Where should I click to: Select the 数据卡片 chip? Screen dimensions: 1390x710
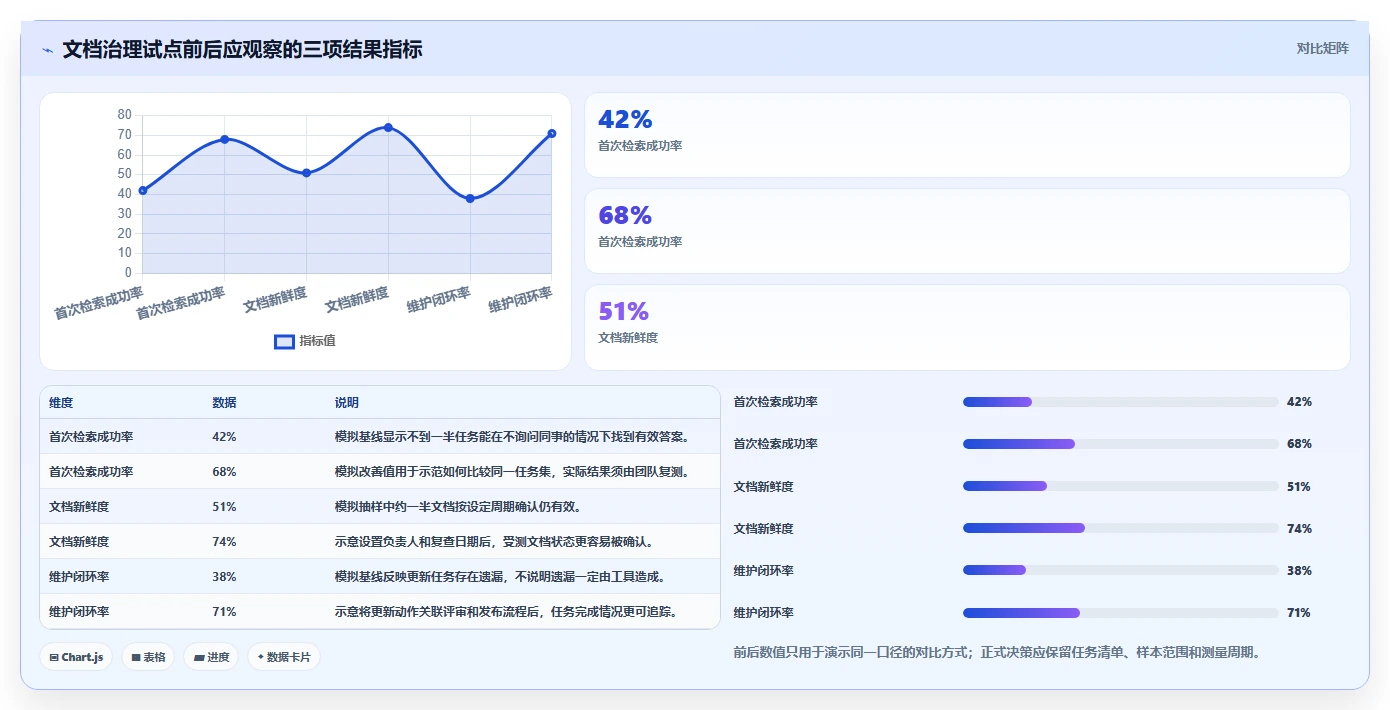click(x=284, y=657)
